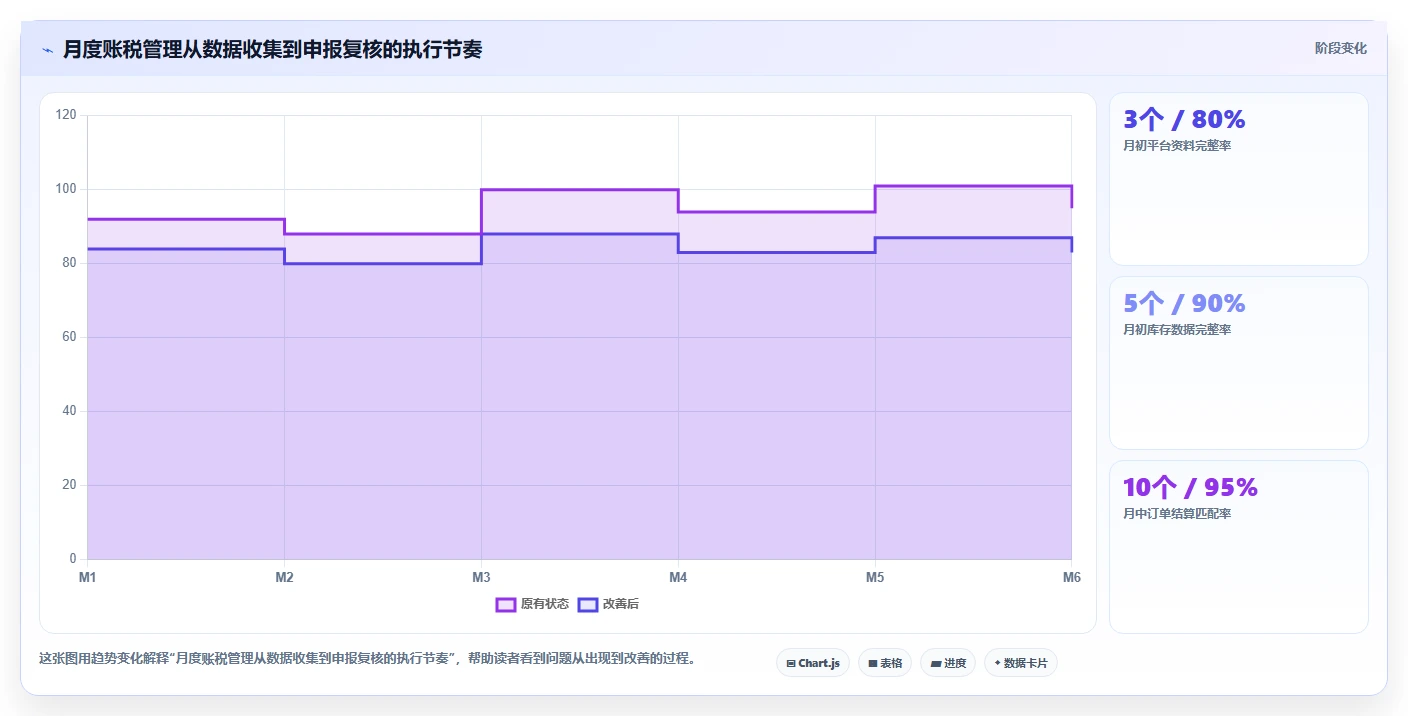Click the lightning icon beside the title
Viewport: 1408px width, 716px height.
(48, 50)
